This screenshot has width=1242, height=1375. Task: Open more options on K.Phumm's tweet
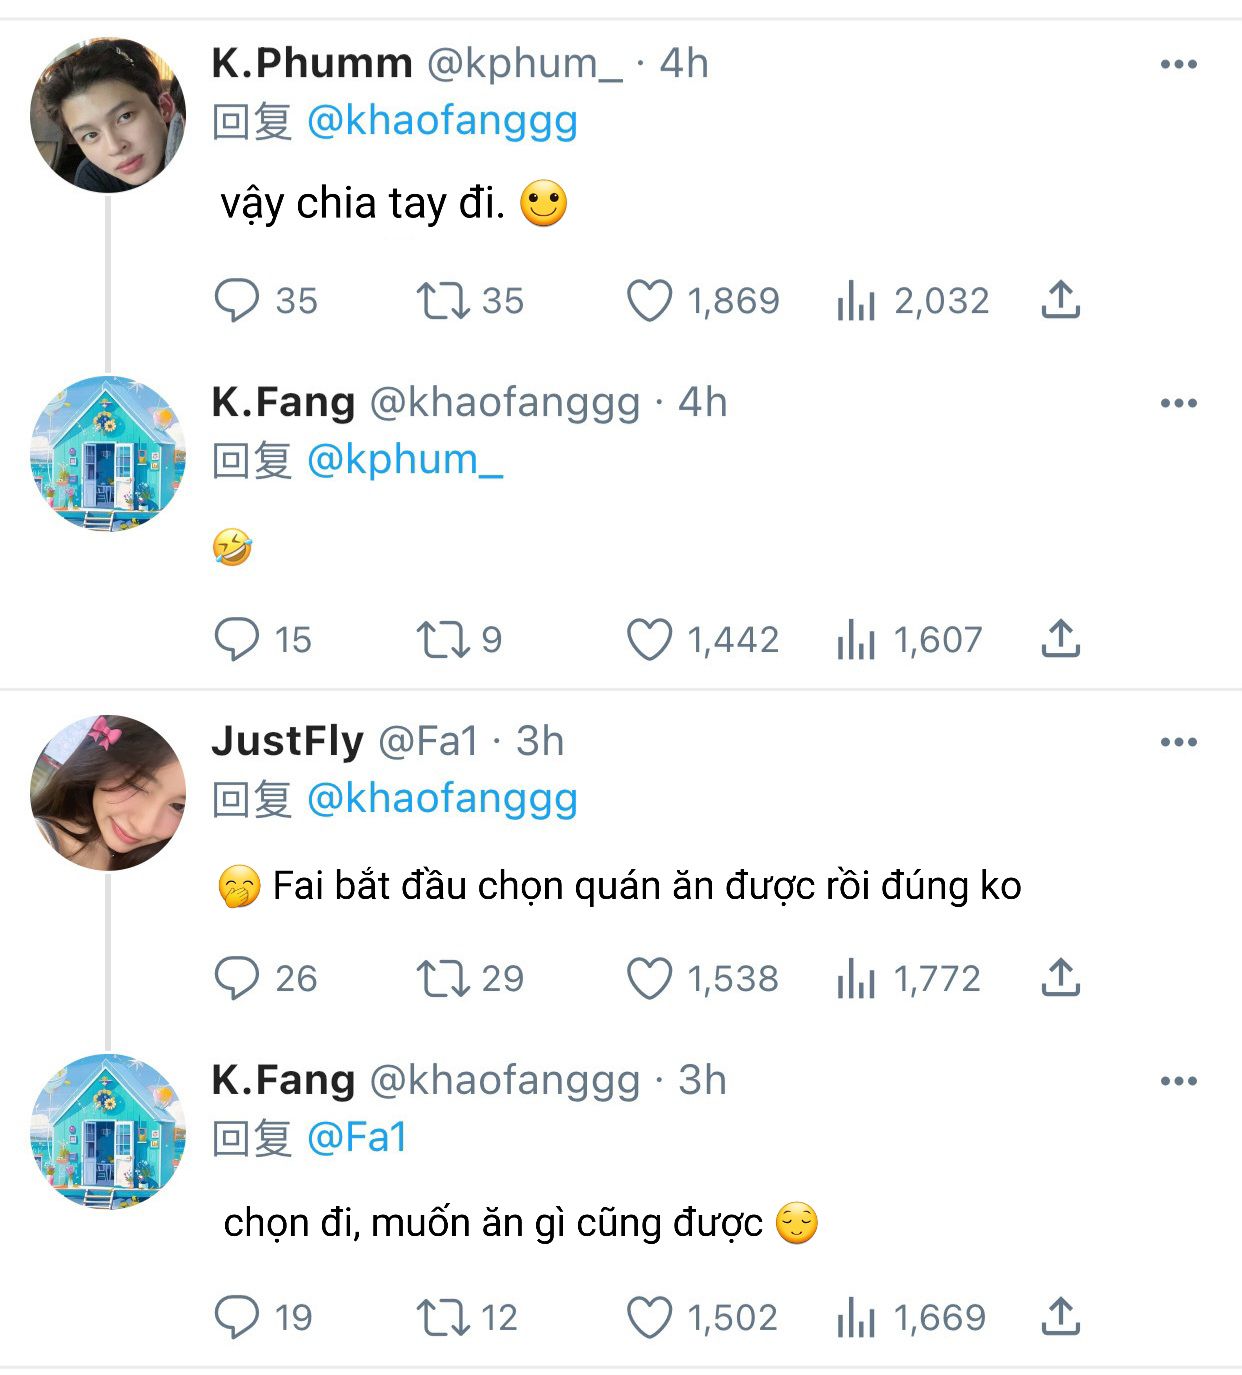point(1178,64)
